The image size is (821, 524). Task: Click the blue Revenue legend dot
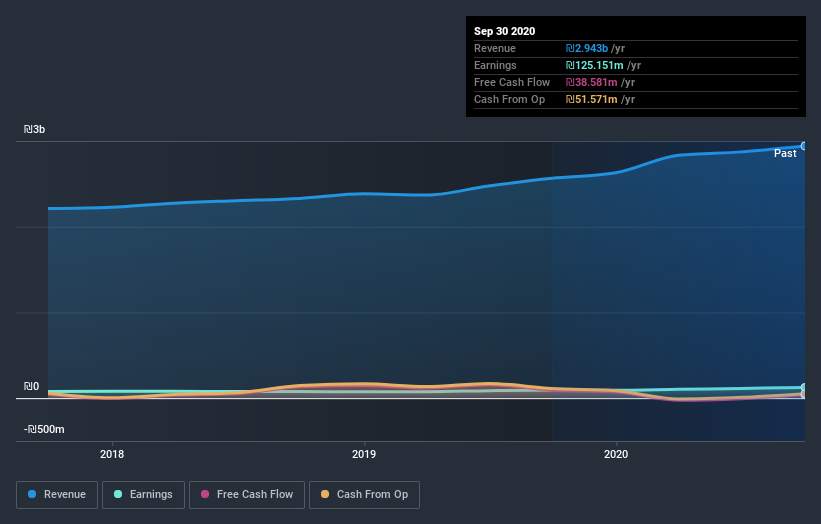pos(32,494)
